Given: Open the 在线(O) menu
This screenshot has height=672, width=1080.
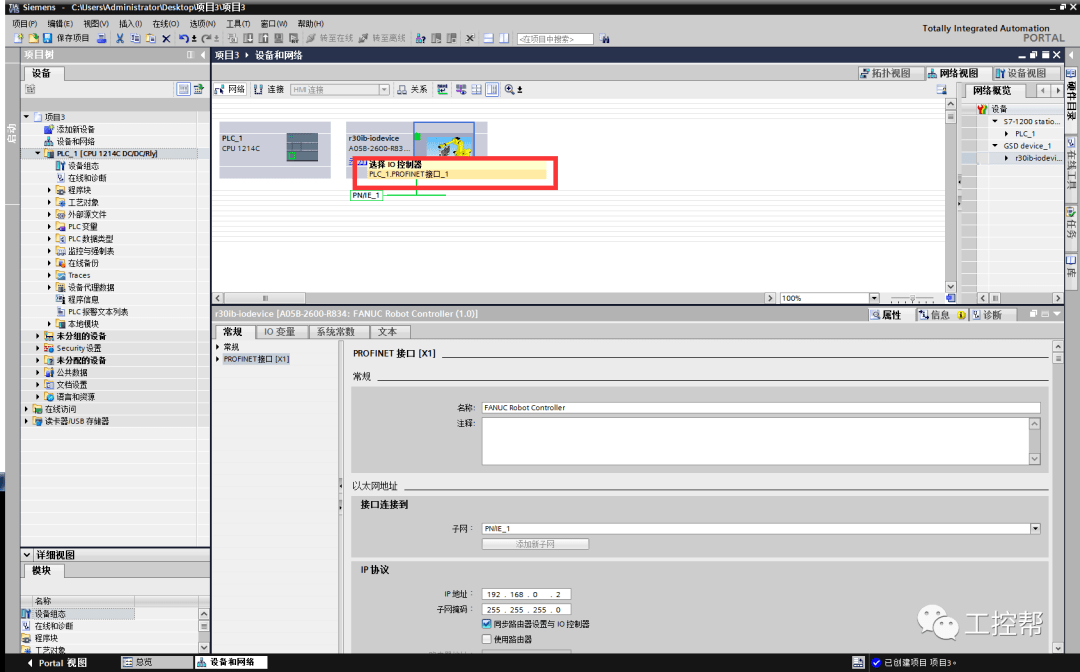Looking at the screenshot, I should coord(165,23).
